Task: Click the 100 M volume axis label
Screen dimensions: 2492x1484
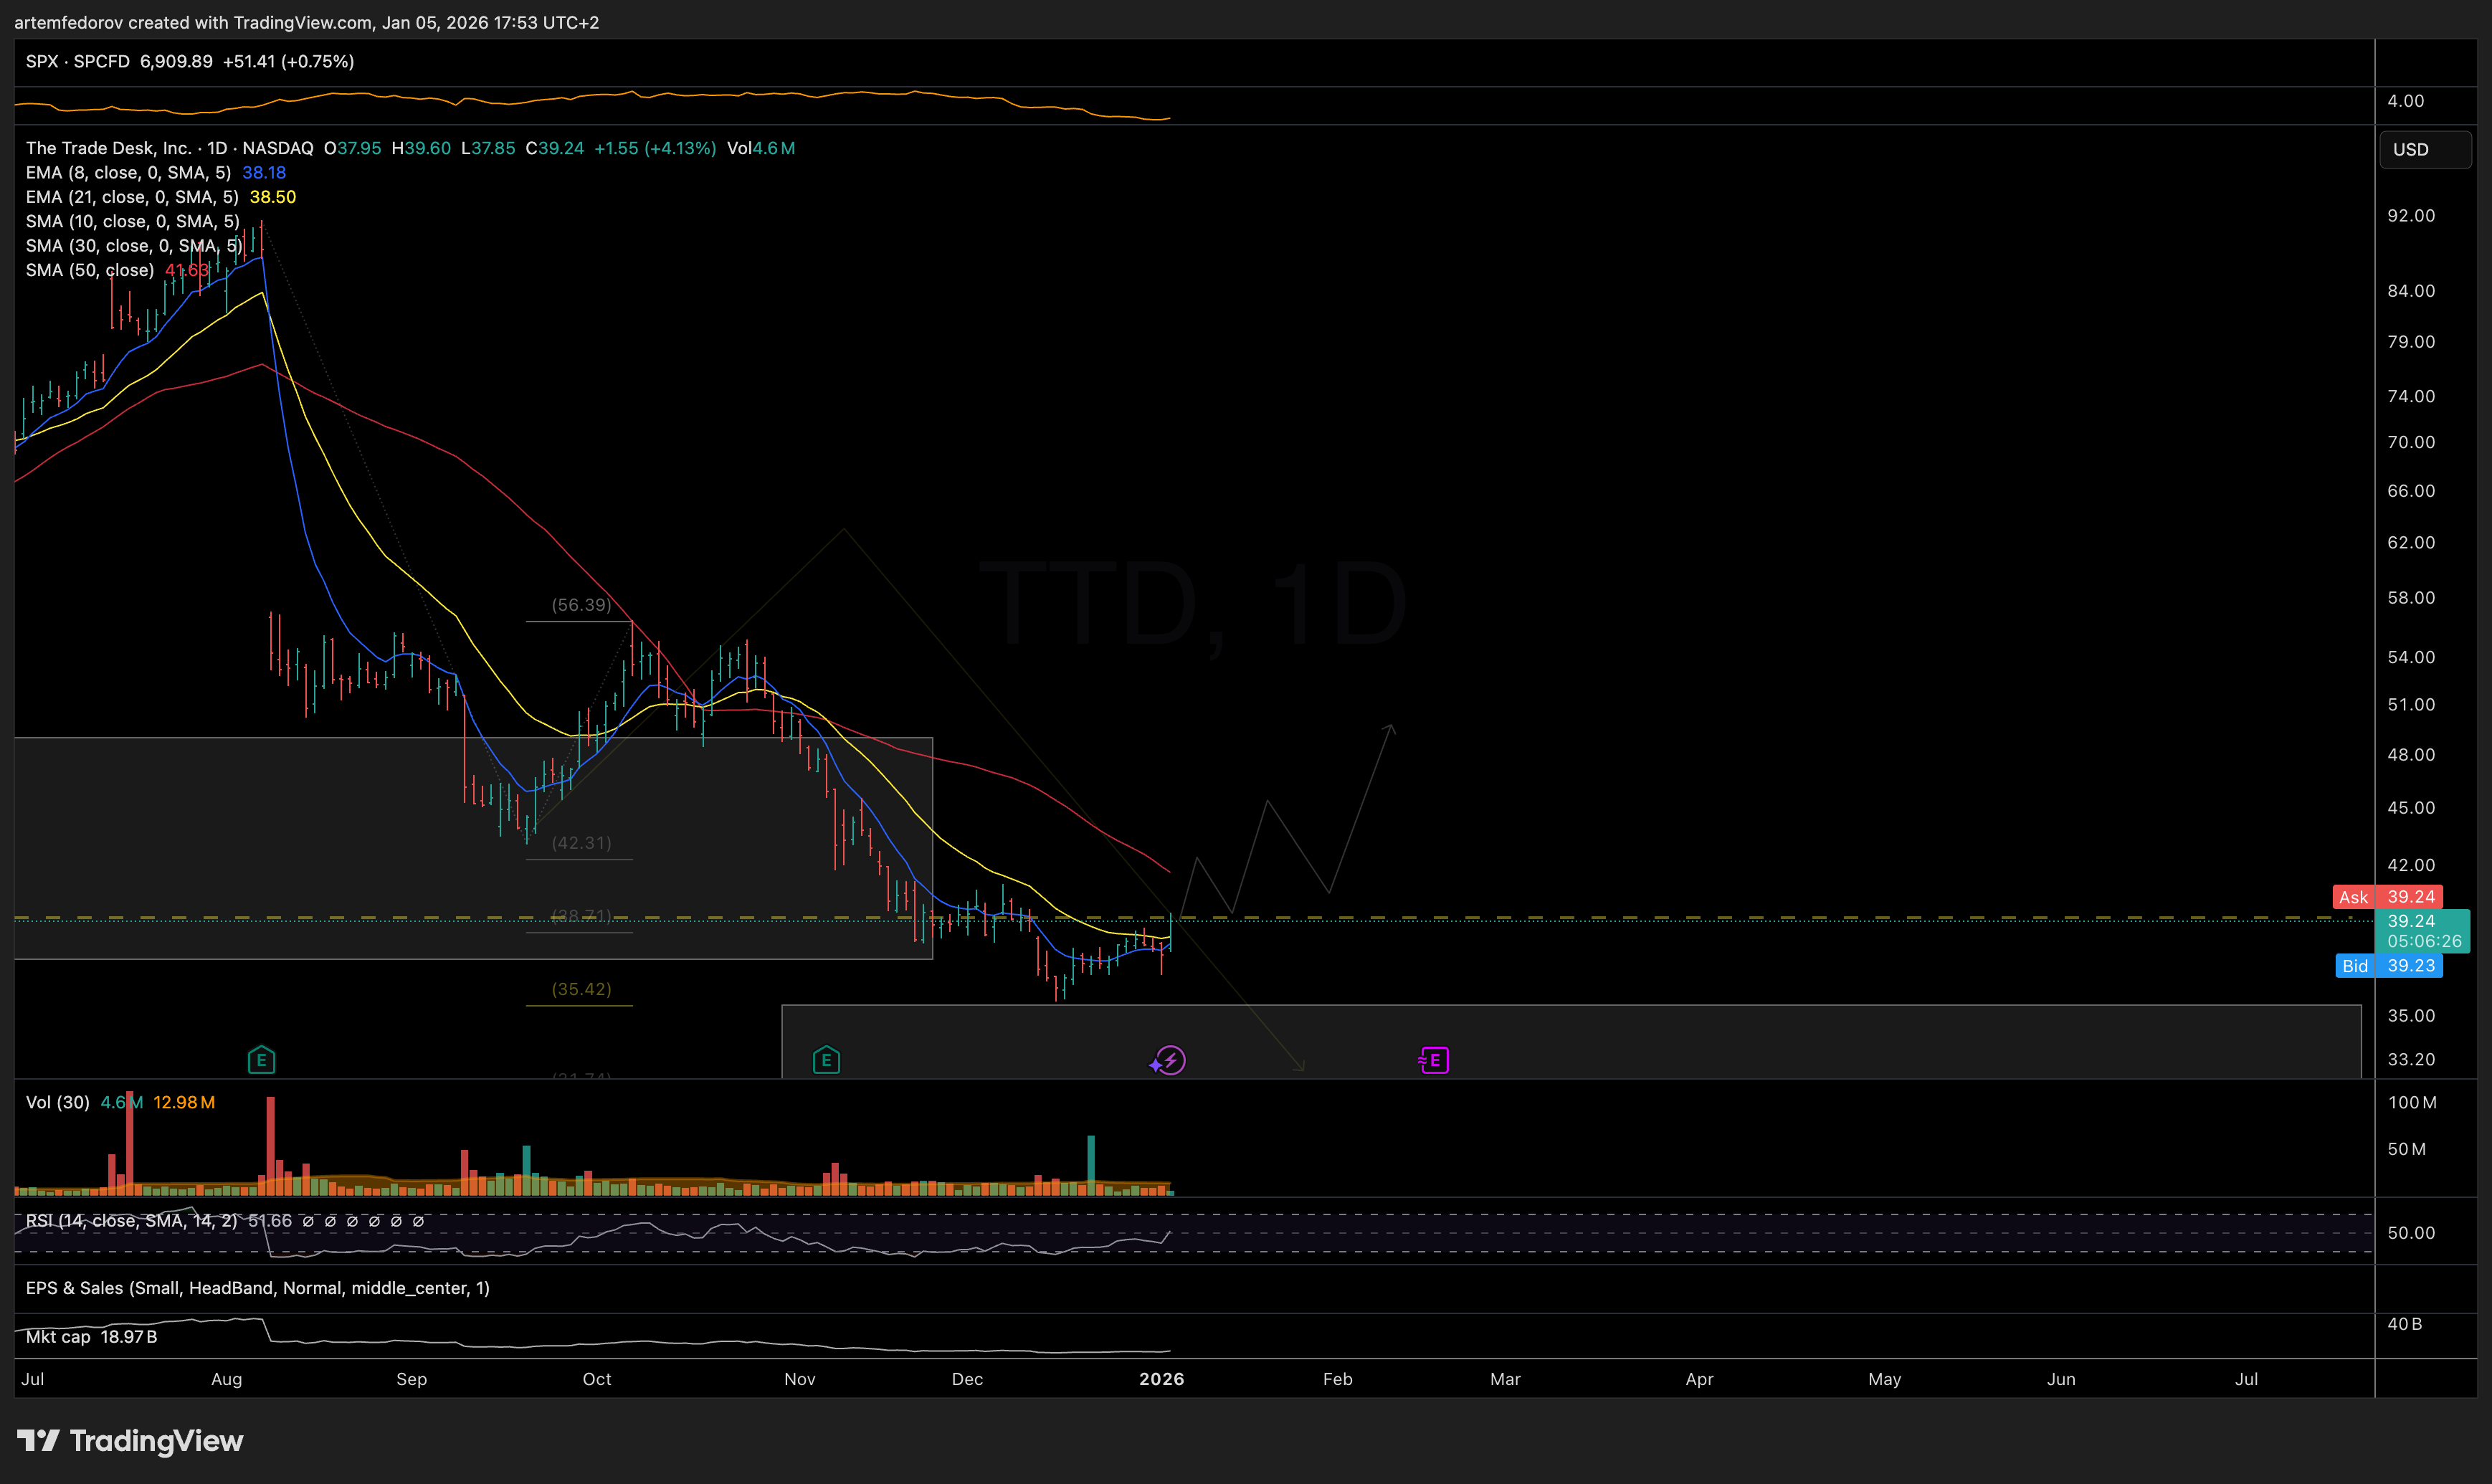Action: 2412,1103
